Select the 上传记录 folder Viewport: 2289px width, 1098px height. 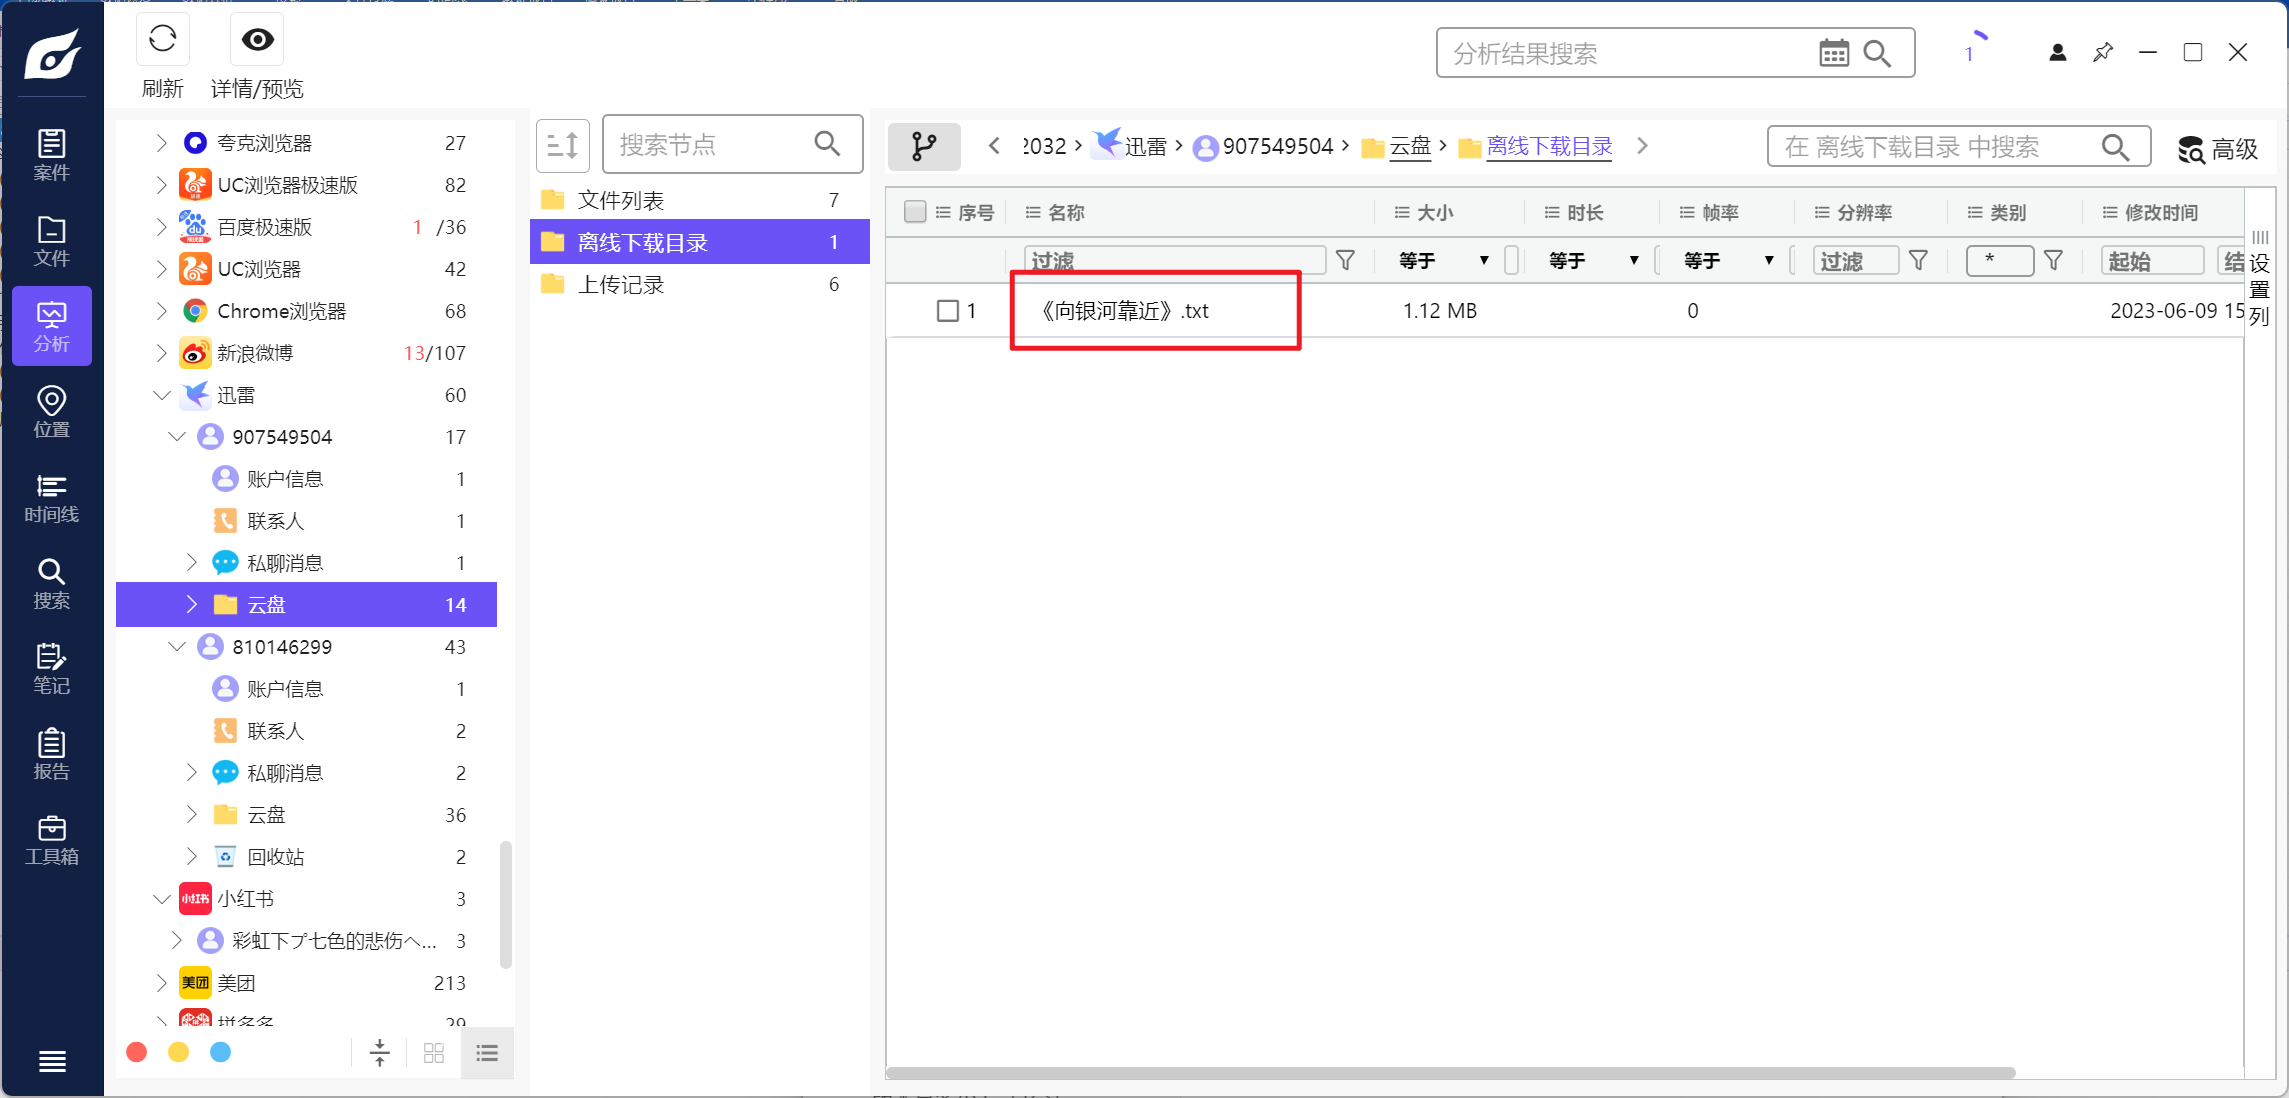(x=699, y=284)
